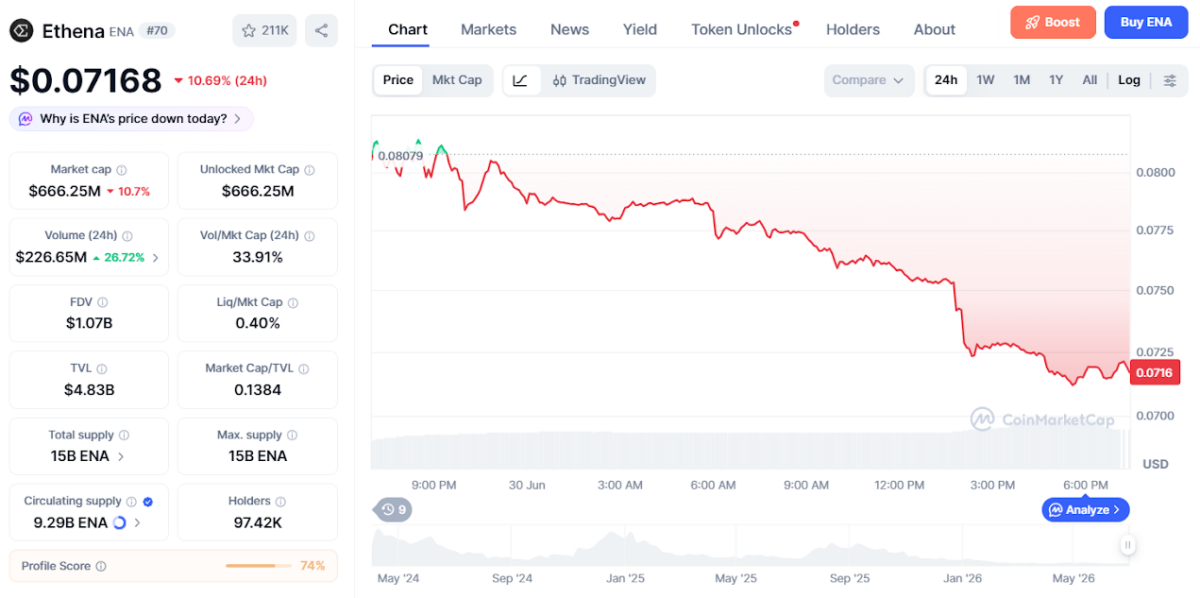This screenshot has height=598, width=1200.
Task: Click the 0.0716 current price label
Action: (x=1156, y=373)
